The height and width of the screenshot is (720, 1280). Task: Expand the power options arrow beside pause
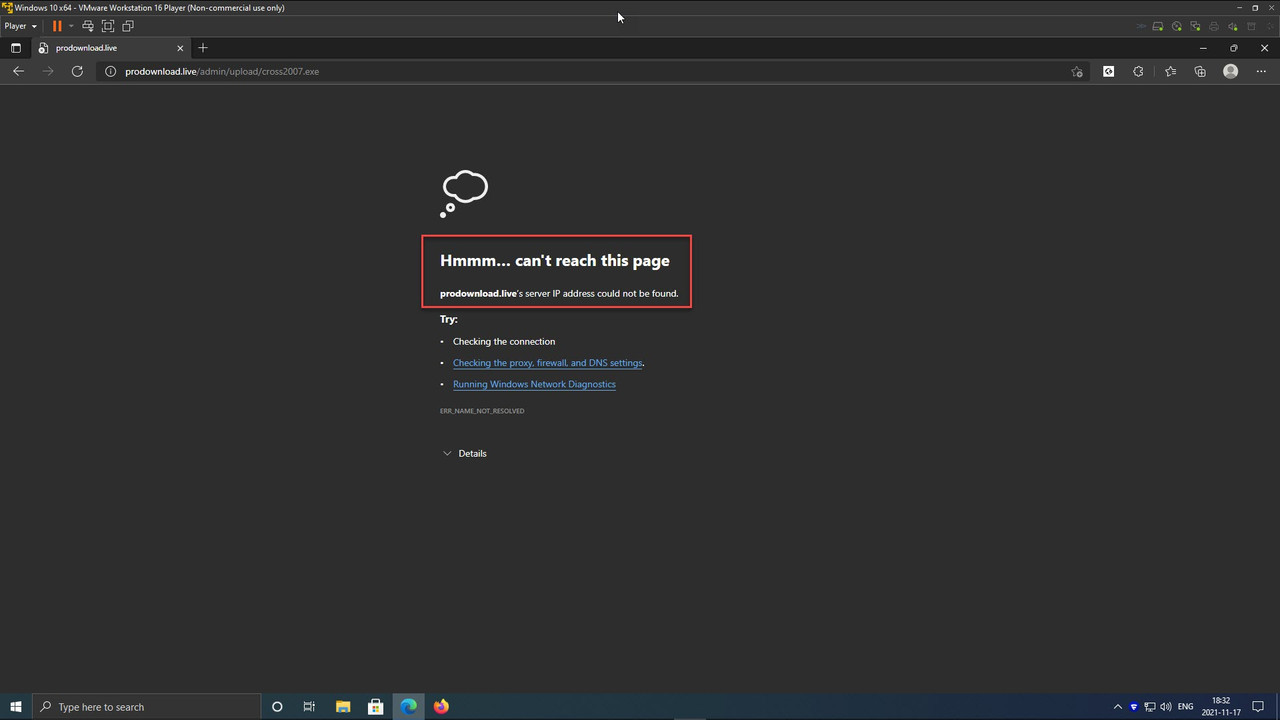pyautogui.click(x=70, y=26)
